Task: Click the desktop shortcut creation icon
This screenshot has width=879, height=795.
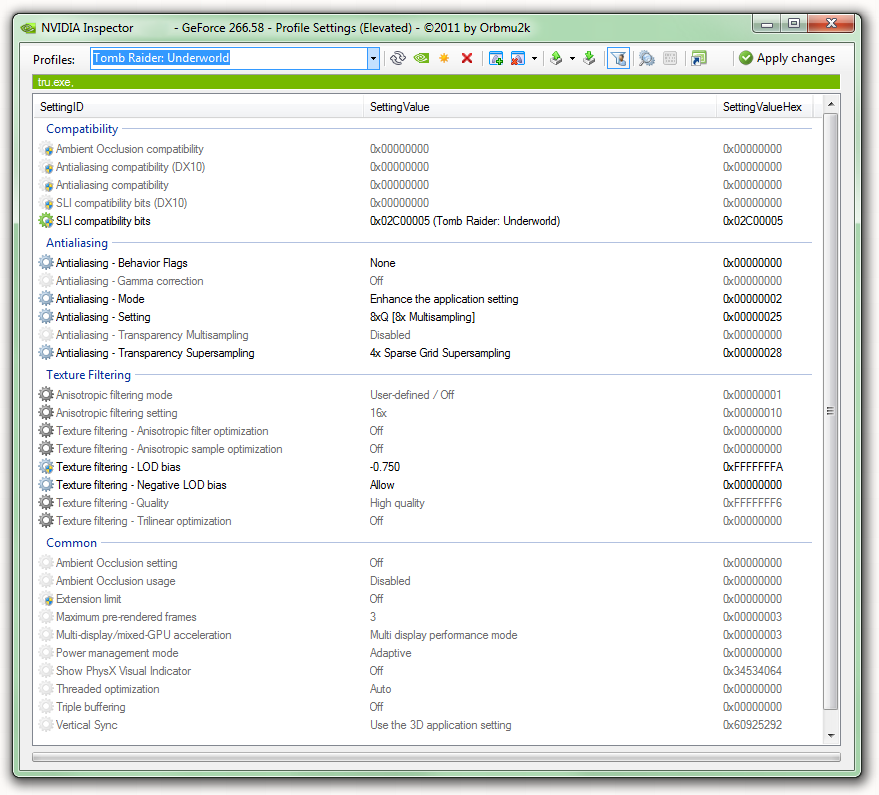Action: 698,58
